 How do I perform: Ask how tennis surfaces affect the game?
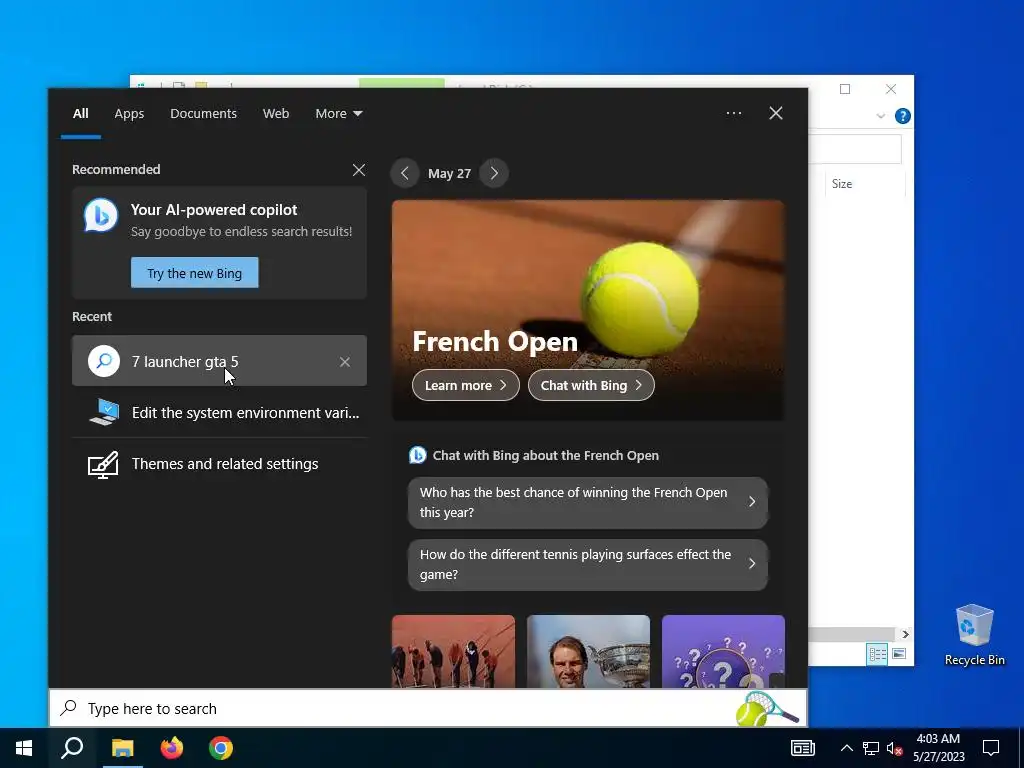point(588,564)
